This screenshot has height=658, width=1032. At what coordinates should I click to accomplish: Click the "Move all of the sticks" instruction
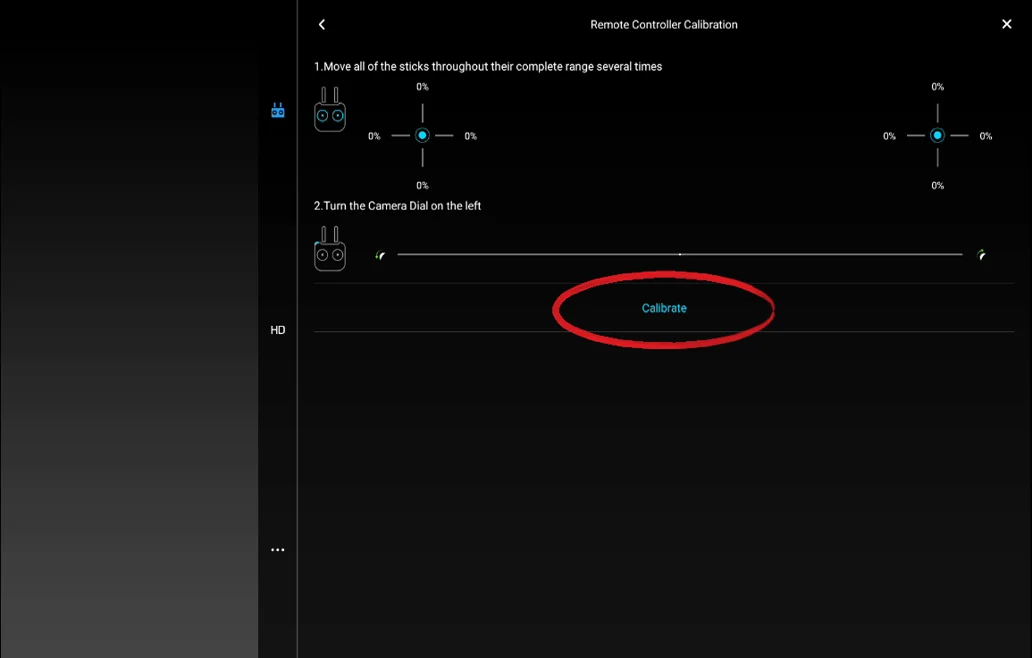click(488, 66)
